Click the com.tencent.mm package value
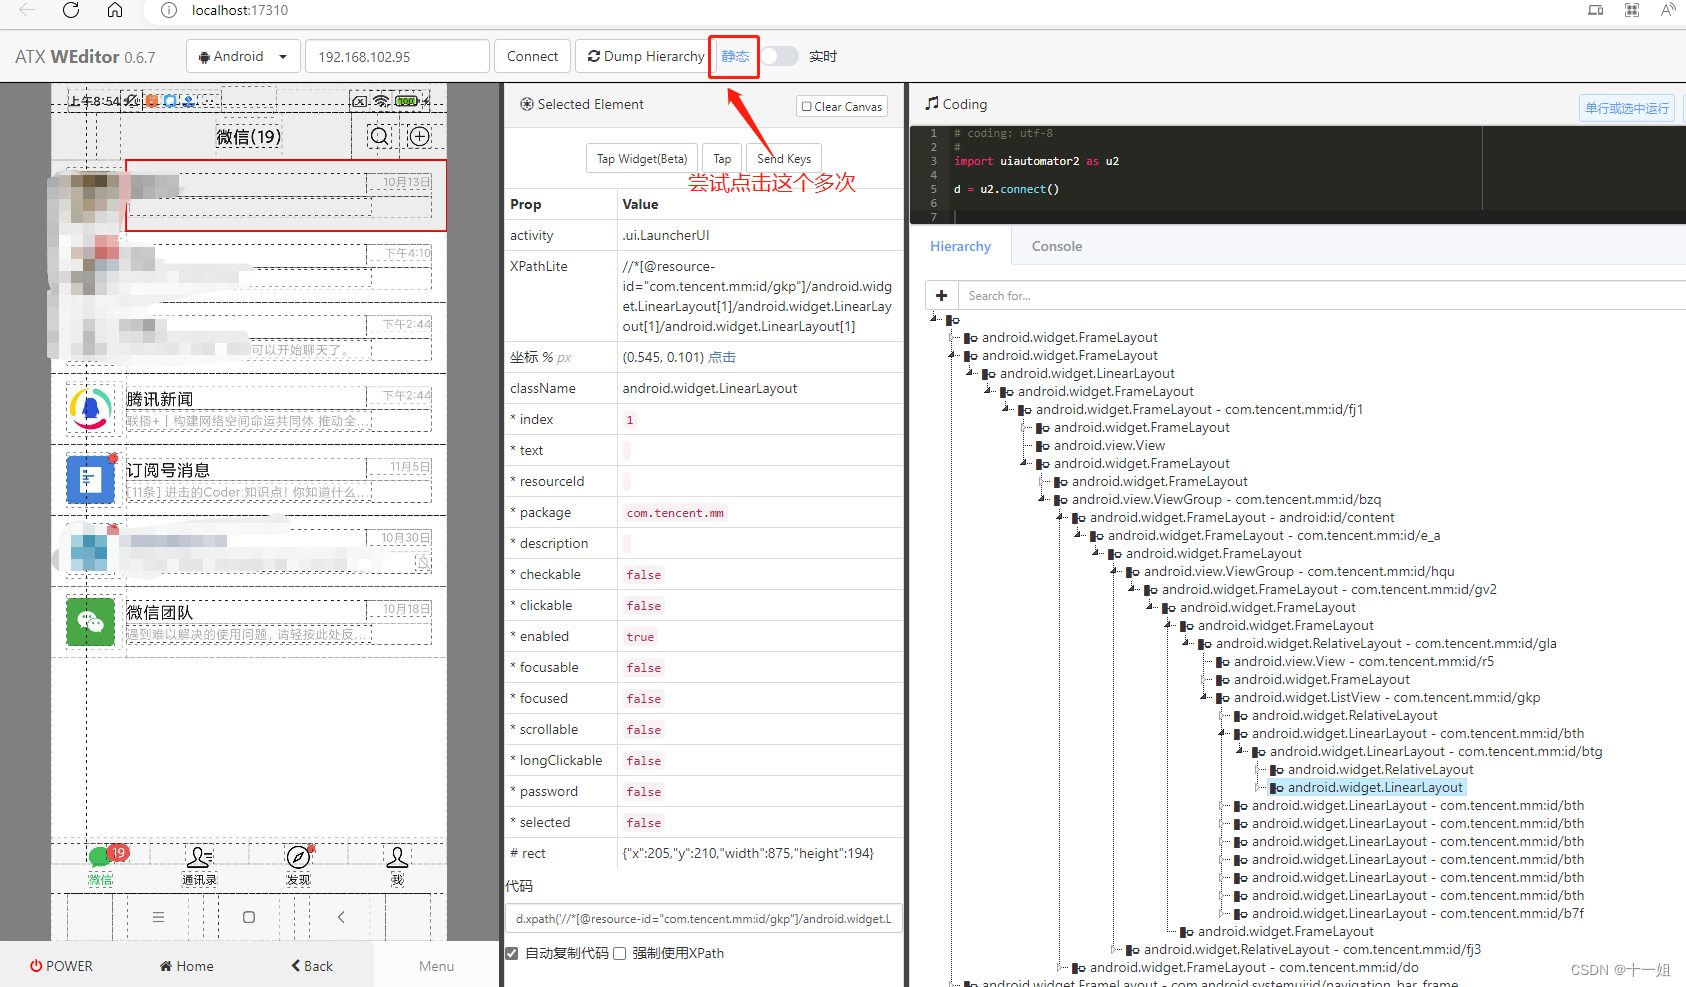This screenshot has height=987, width=1686. click(675, 513)
